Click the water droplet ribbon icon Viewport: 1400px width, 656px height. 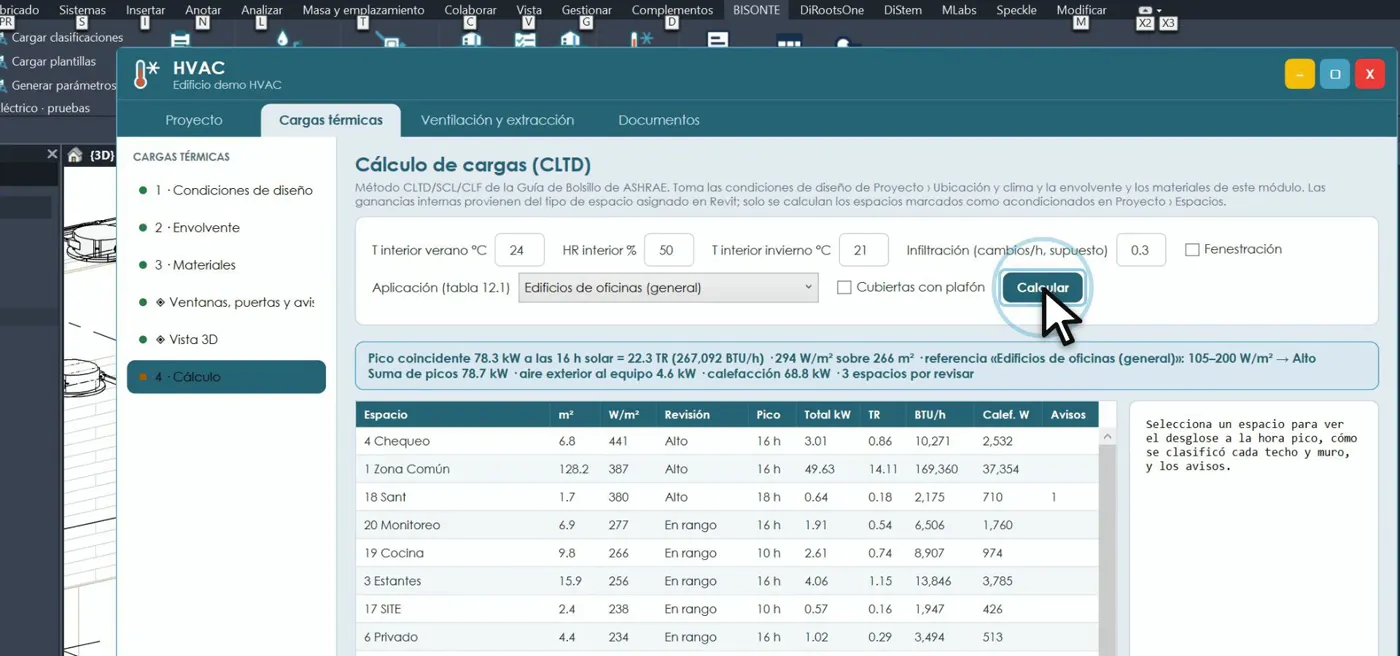click(x=283, y=39)
